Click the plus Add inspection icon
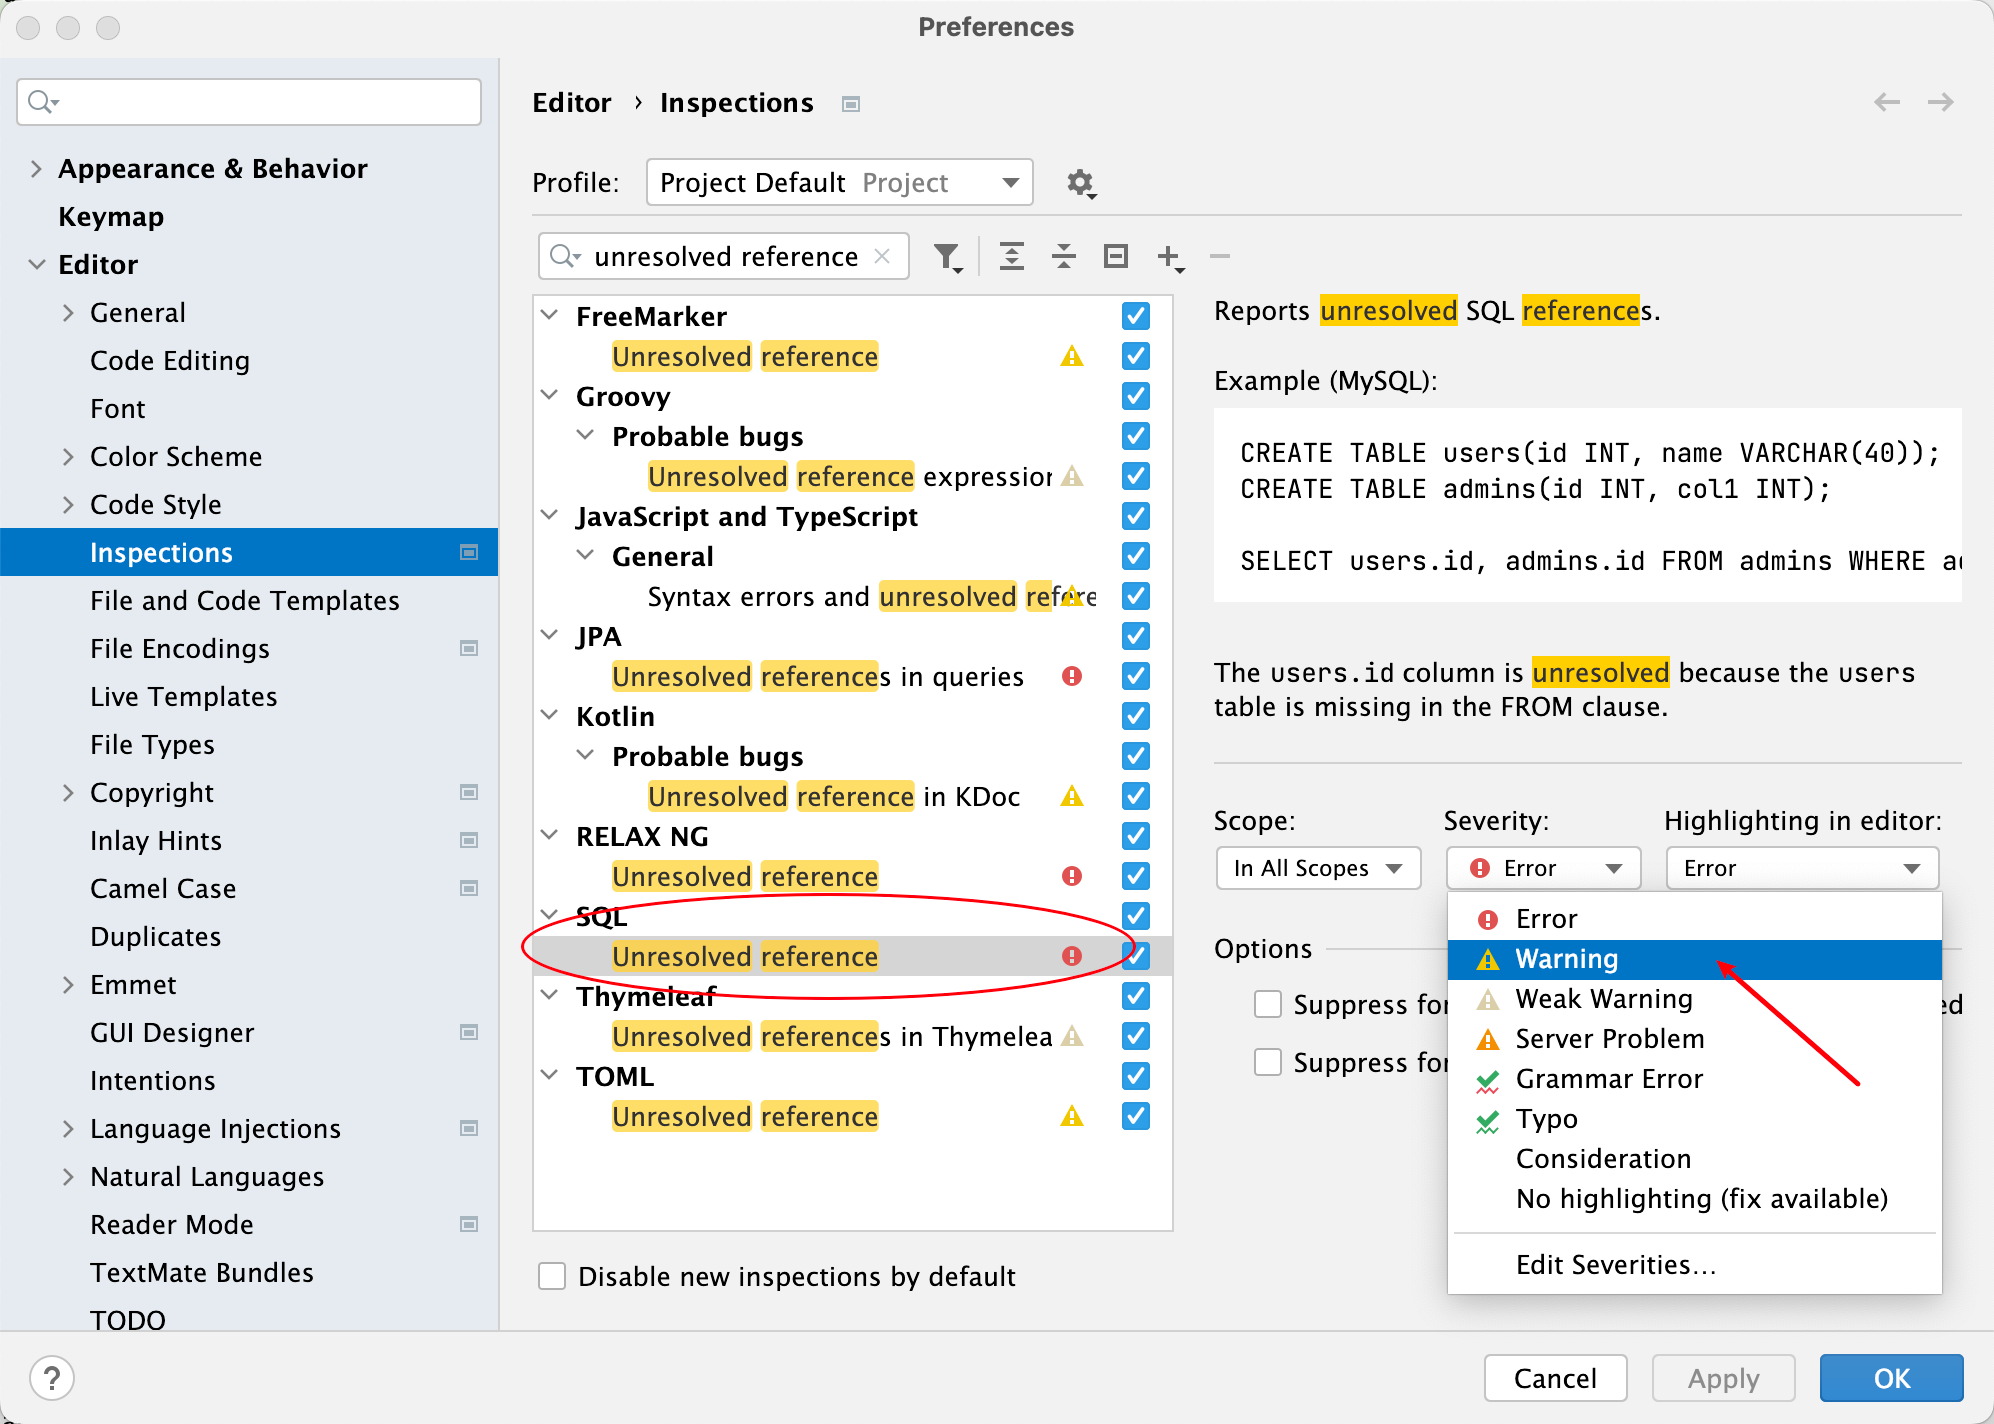 [x=1169, y=257]
